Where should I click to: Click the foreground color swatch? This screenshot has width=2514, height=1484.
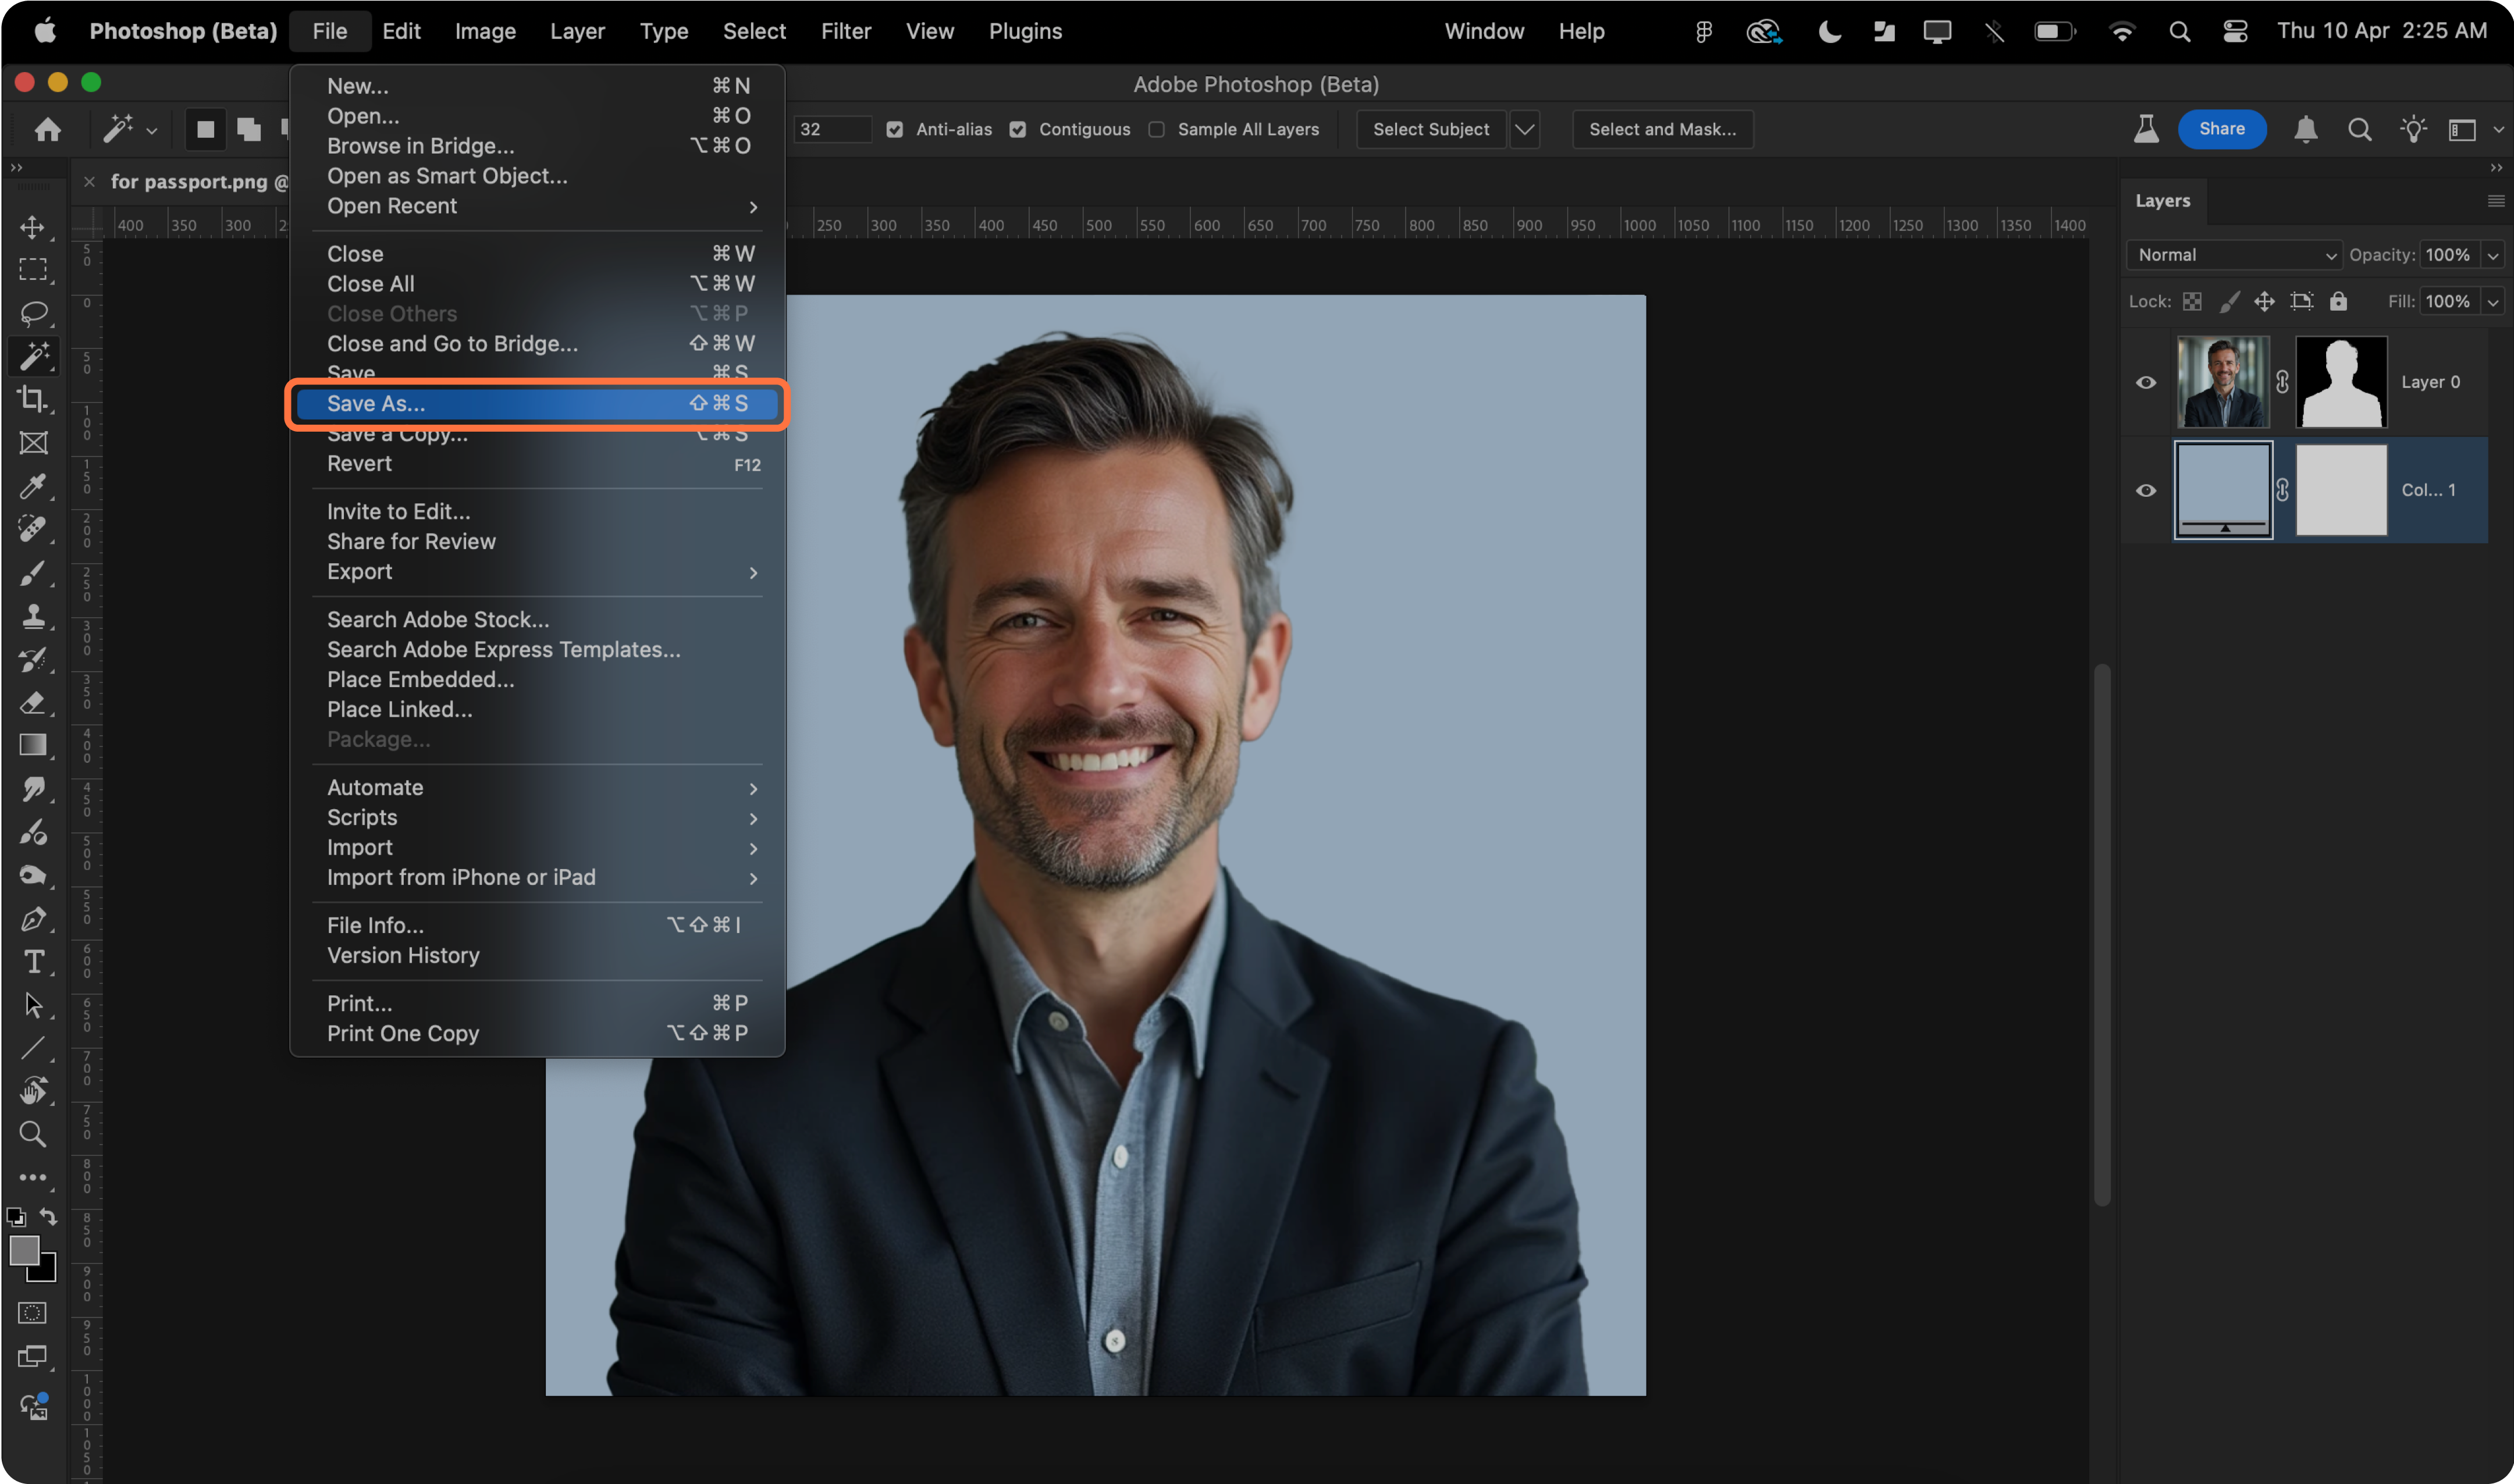[24, 1251]
